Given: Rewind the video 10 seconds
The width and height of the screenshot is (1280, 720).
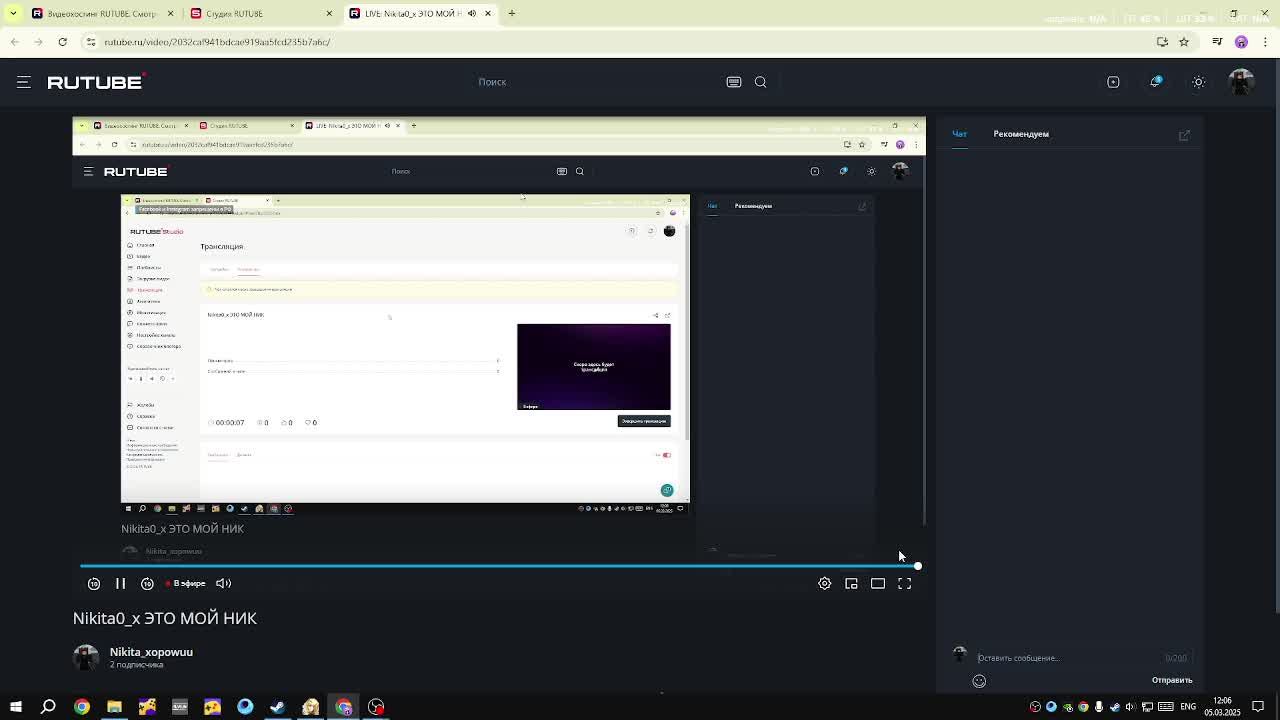Looking at the screenshot, I should [x=94, y=583].
